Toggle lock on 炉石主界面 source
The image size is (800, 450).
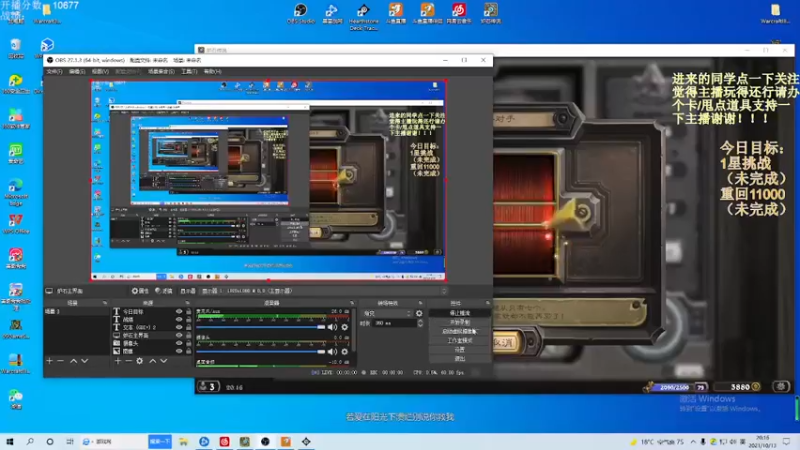189,335
